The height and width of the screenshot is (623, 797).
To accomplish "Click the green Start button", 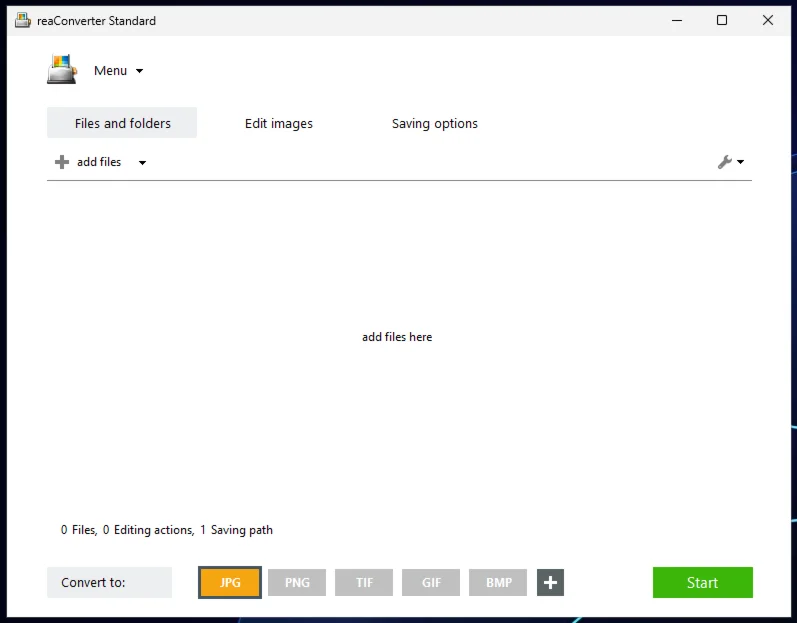I will click(x=702, y=582).
